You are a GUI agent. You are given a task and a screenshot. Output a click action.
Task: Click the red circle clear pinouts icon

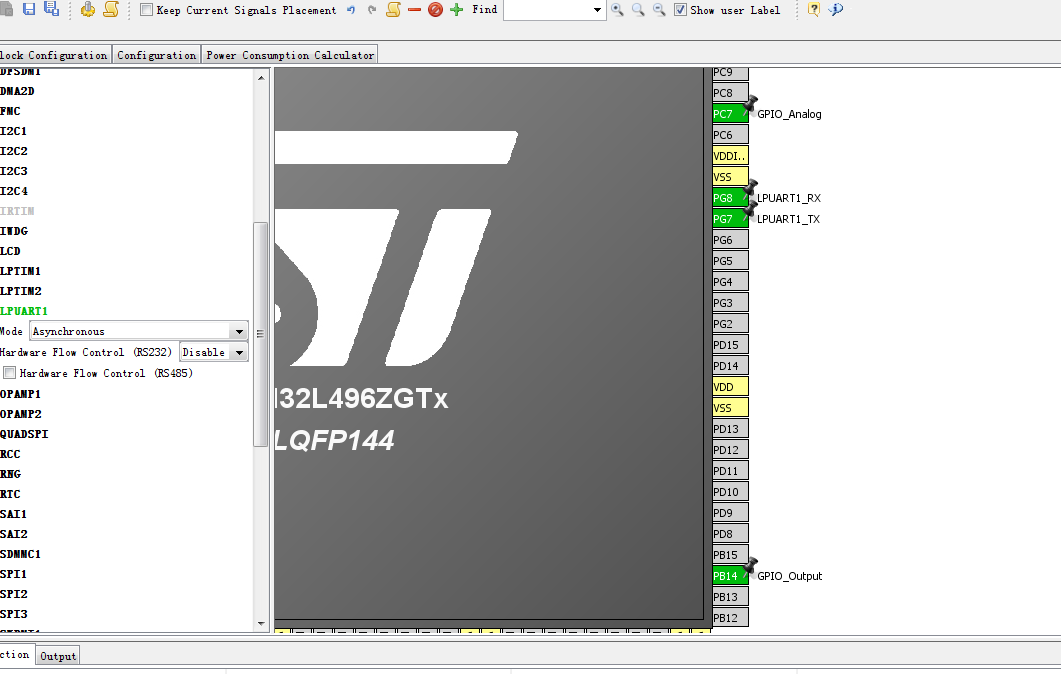click(435, 9)
